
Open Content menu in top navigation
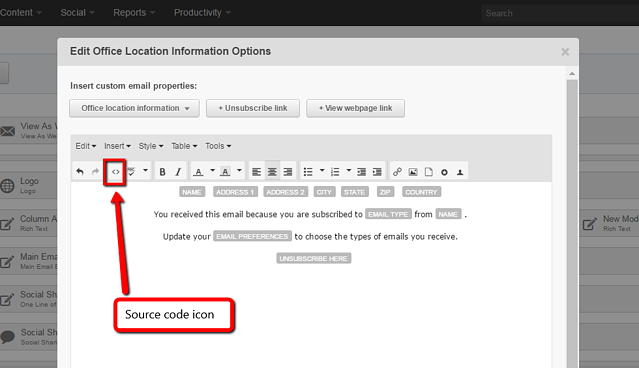[21, 13]
